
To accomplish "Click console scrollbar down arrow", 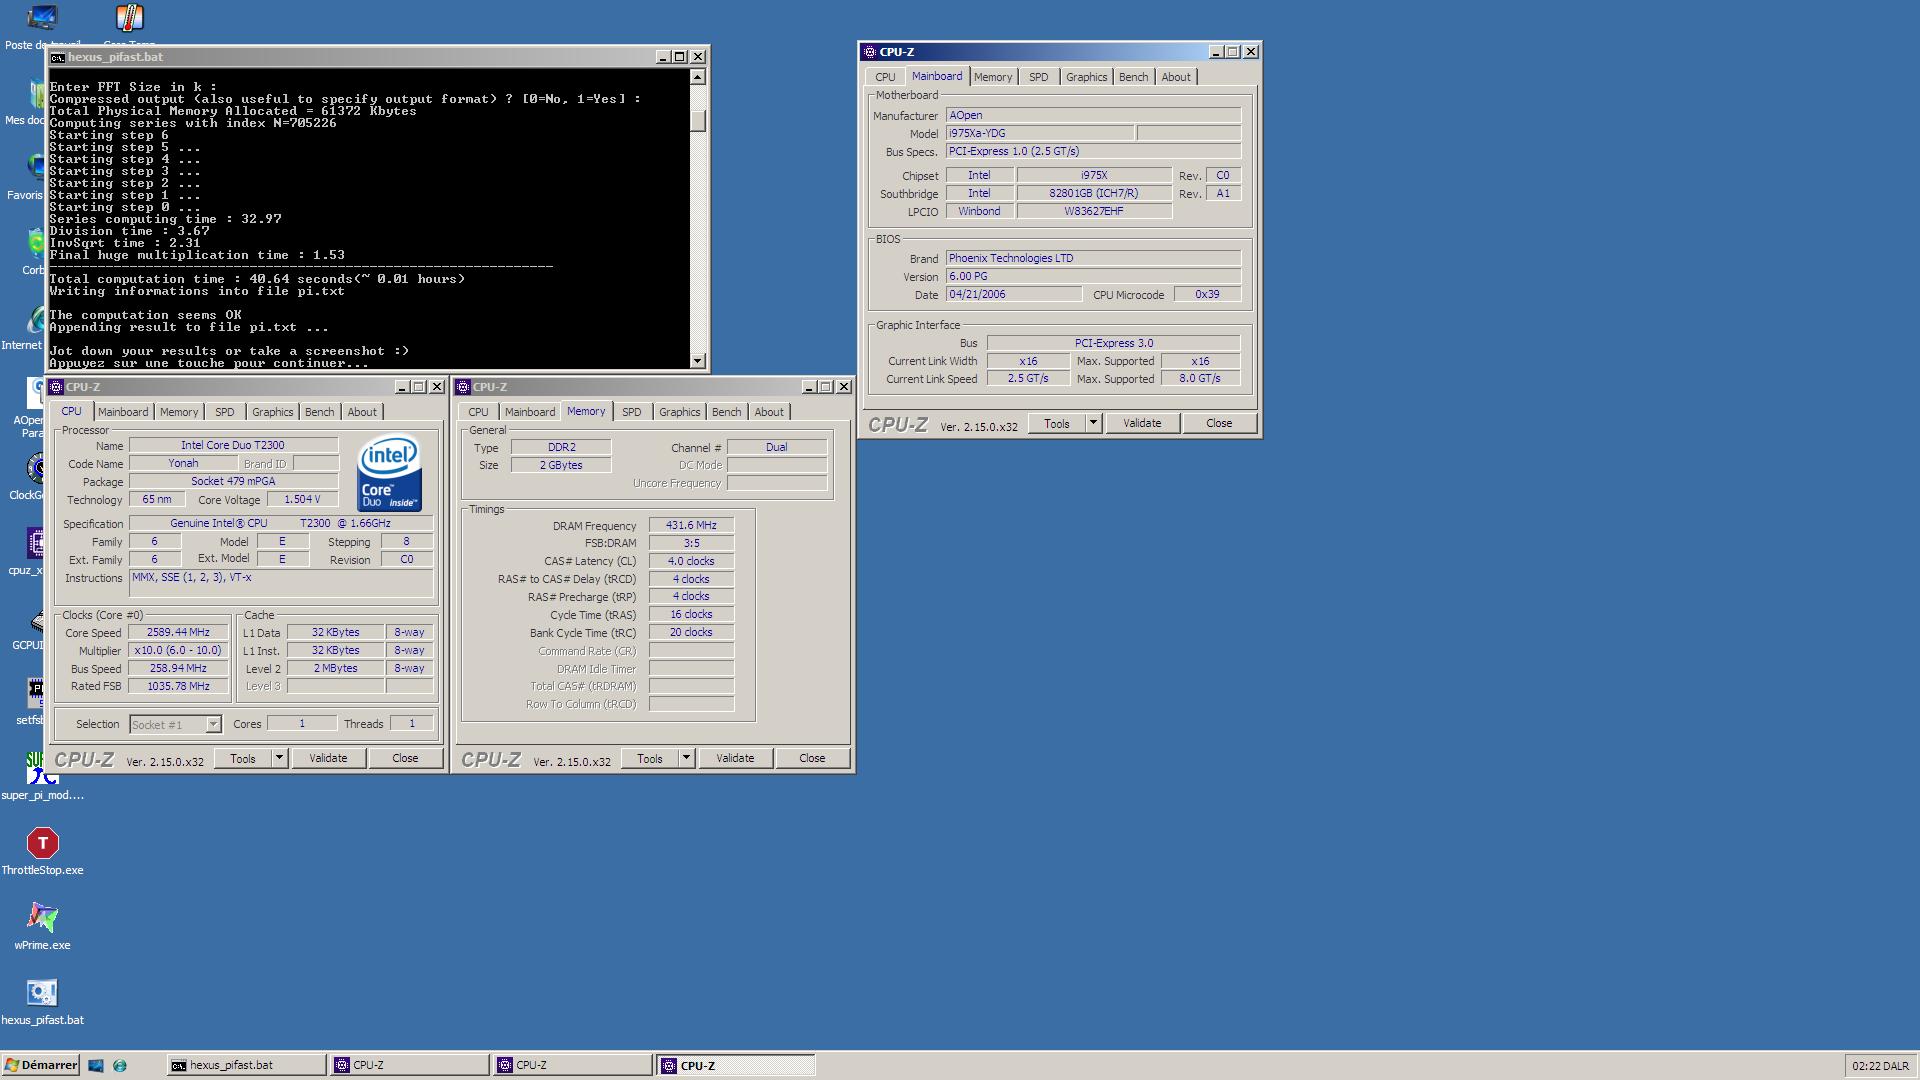I will 698,361.
